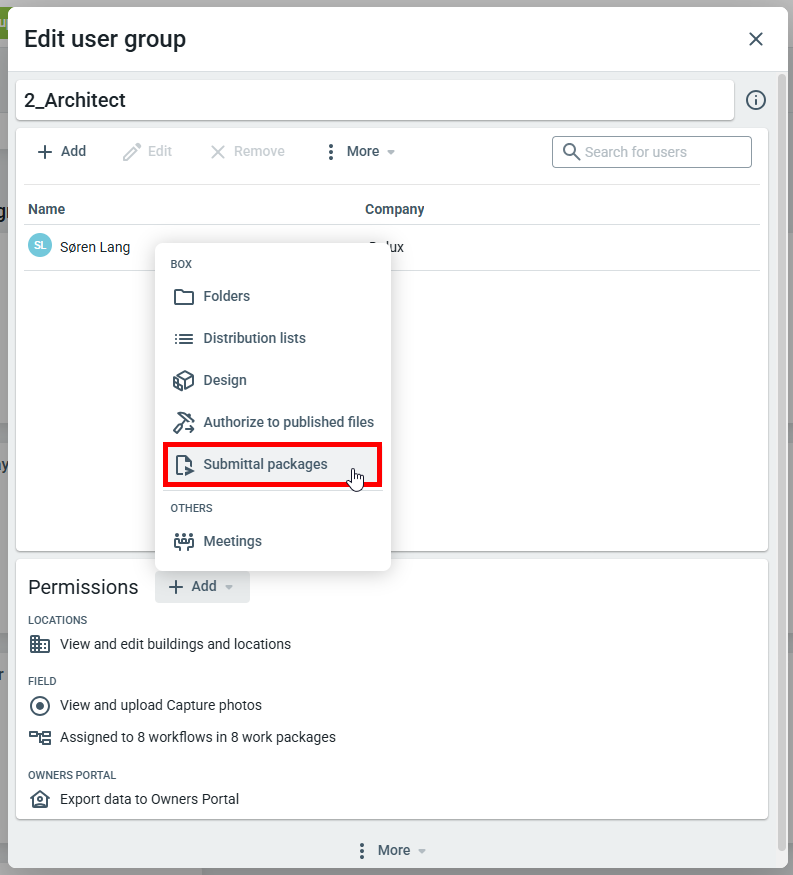This screenshot has height=875, width=793.
Task: Click the Capture photos circle icon
Action: tap(40, 706)
